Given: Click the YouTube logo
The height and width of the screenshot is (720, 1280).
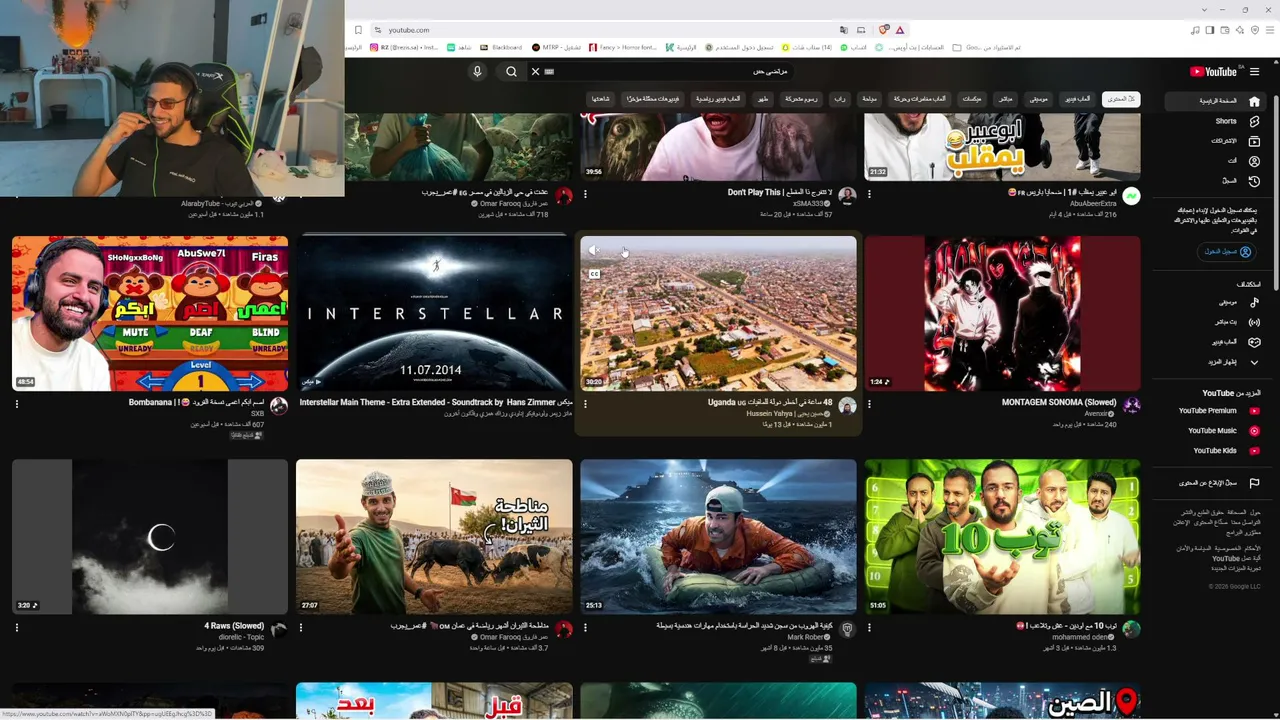Looking at the screenshot, I should pos(1213,72).
